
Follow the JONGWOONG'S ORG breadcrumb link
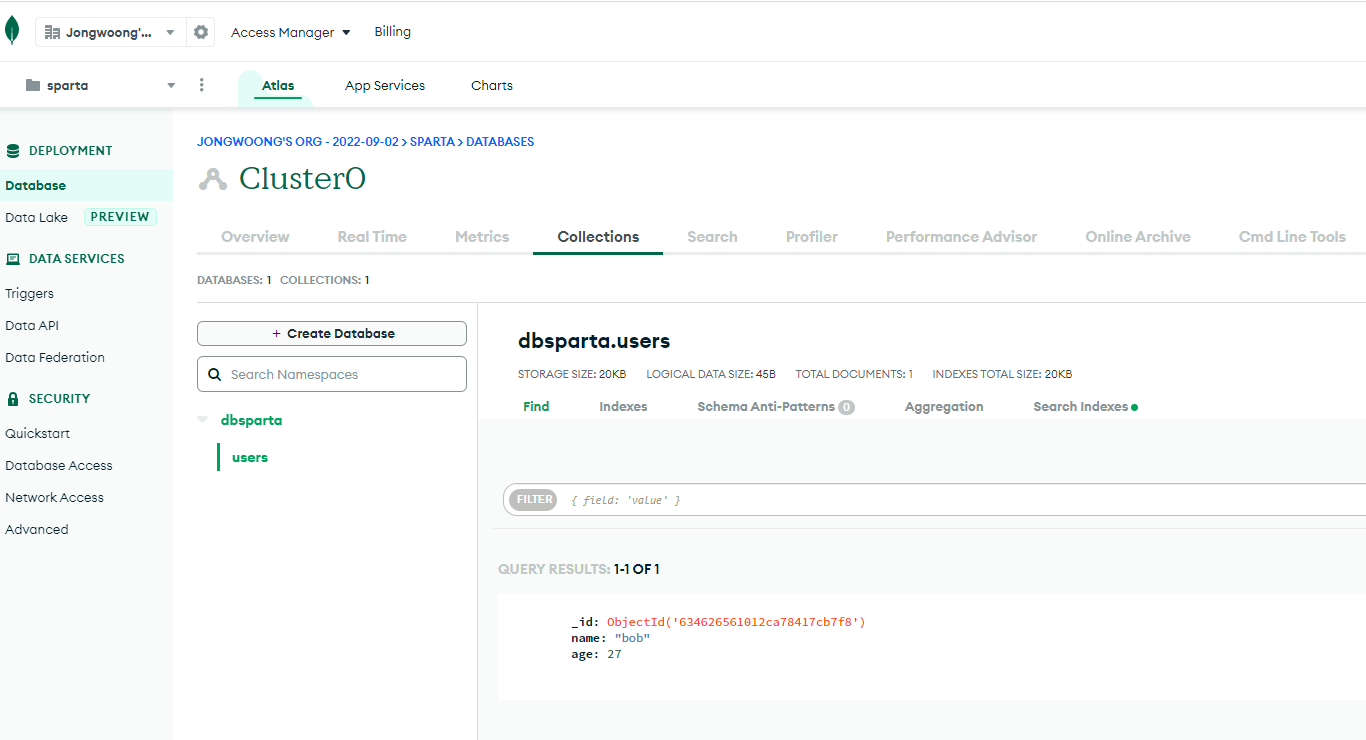(298, 142)
